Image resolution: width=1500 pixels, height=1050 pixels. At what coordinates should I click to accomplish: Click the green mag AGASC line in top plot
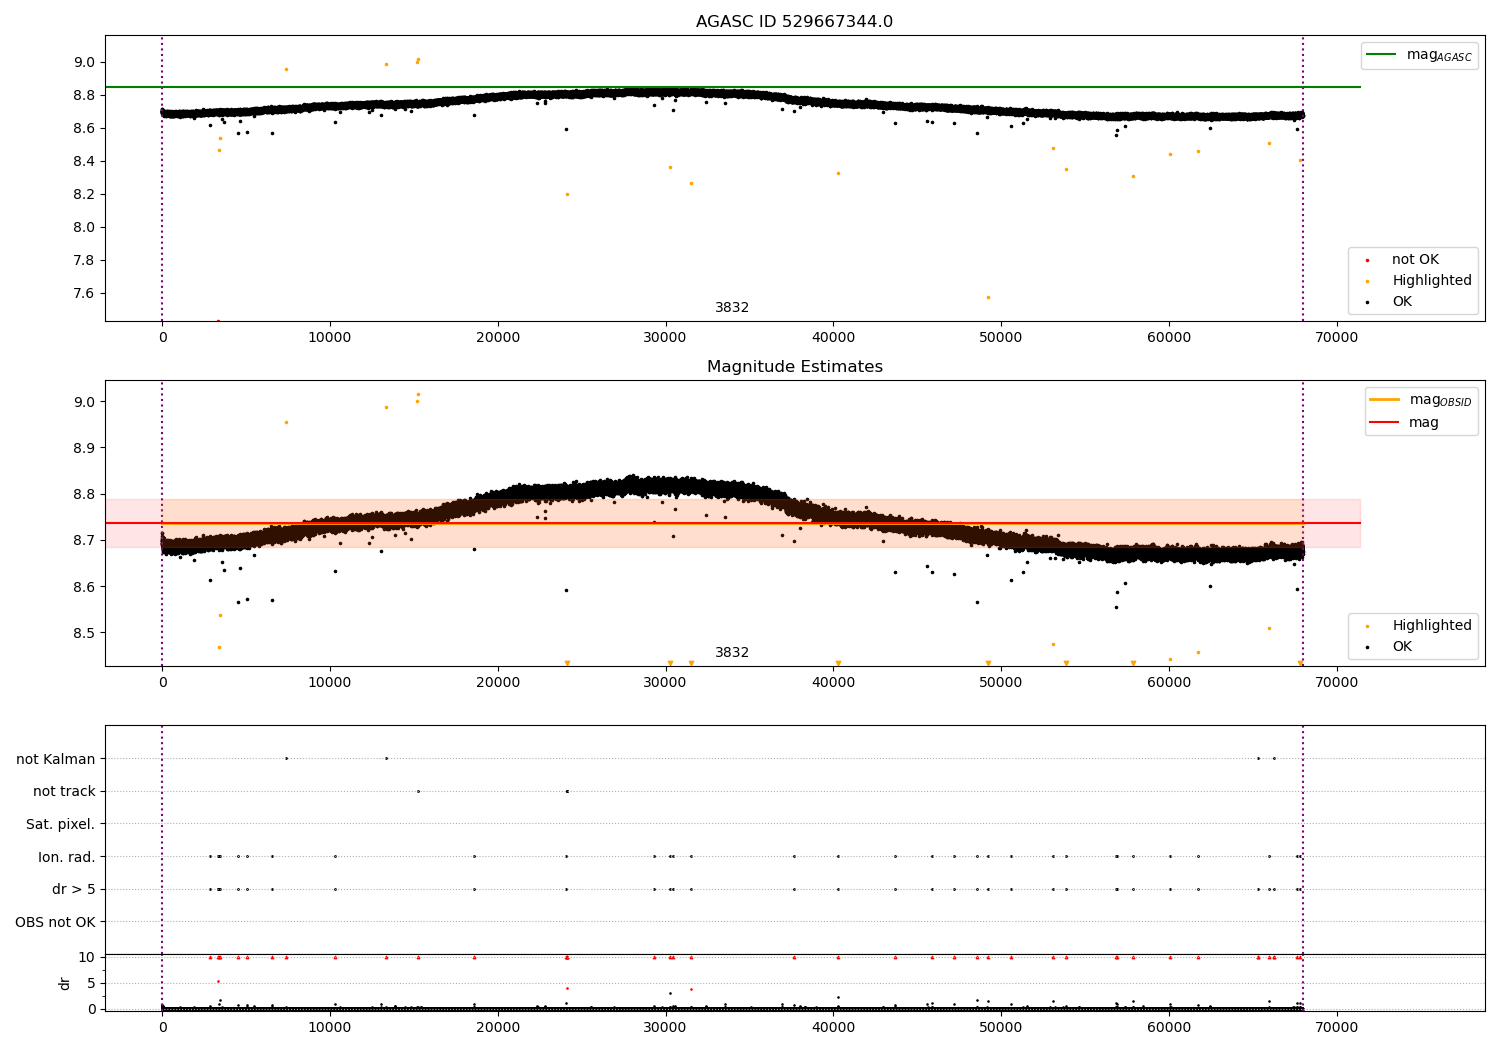(x=732, y=87)
